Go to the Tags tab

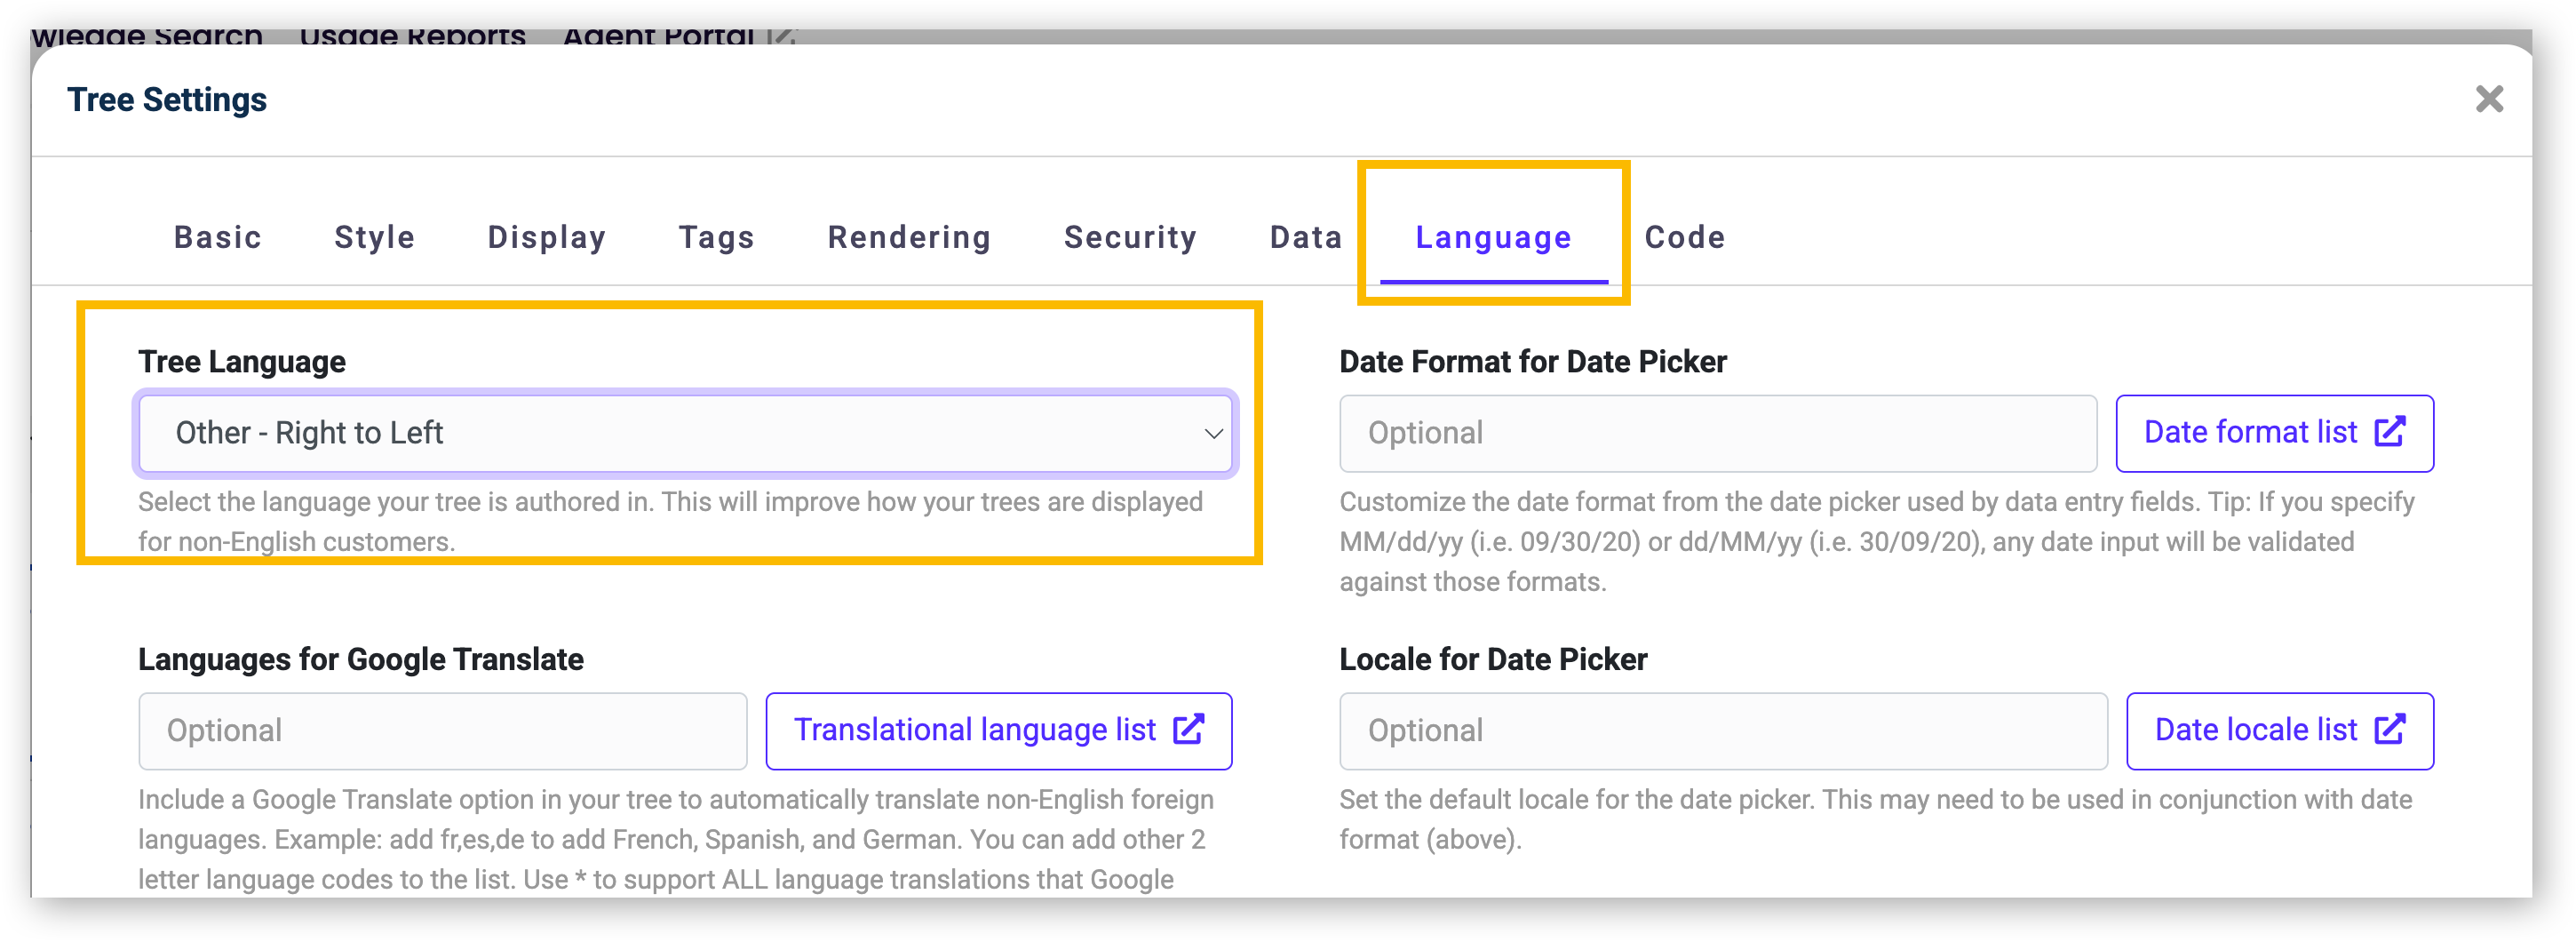coord(716,237)
